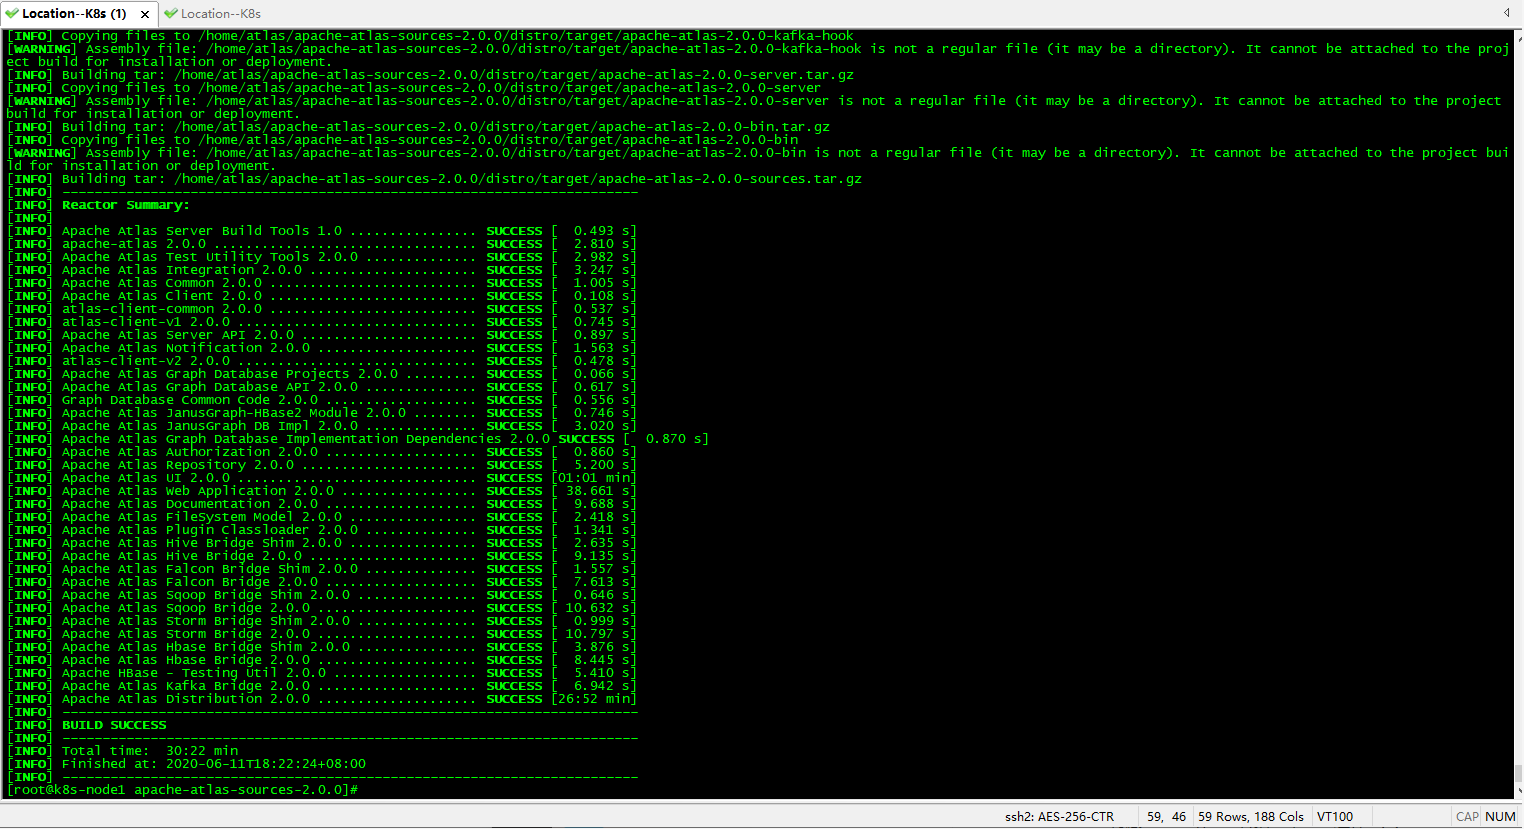
Task: Click the left tab navigation arrow
Action: (1506, 13)
